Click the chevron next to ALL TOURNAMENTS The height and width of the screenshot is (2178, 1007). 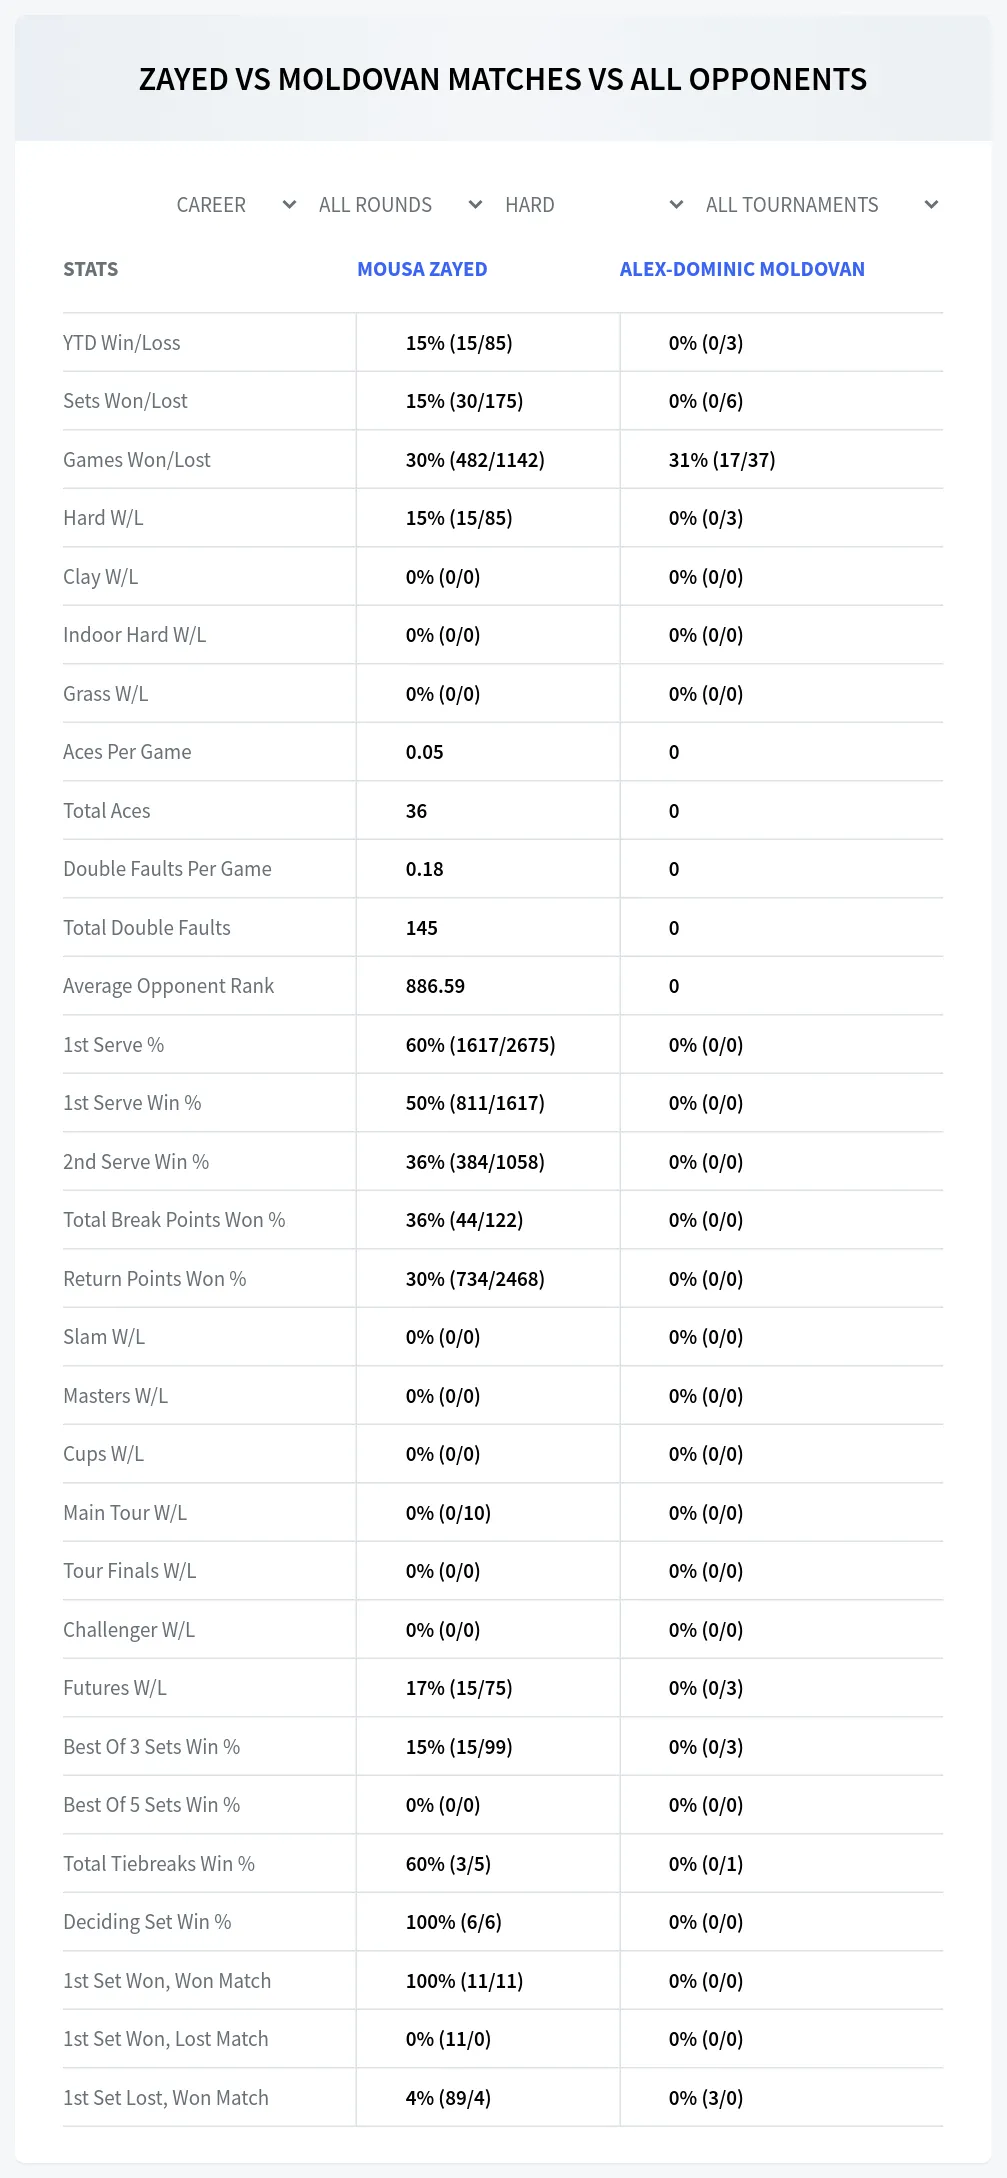pos(931,205)
